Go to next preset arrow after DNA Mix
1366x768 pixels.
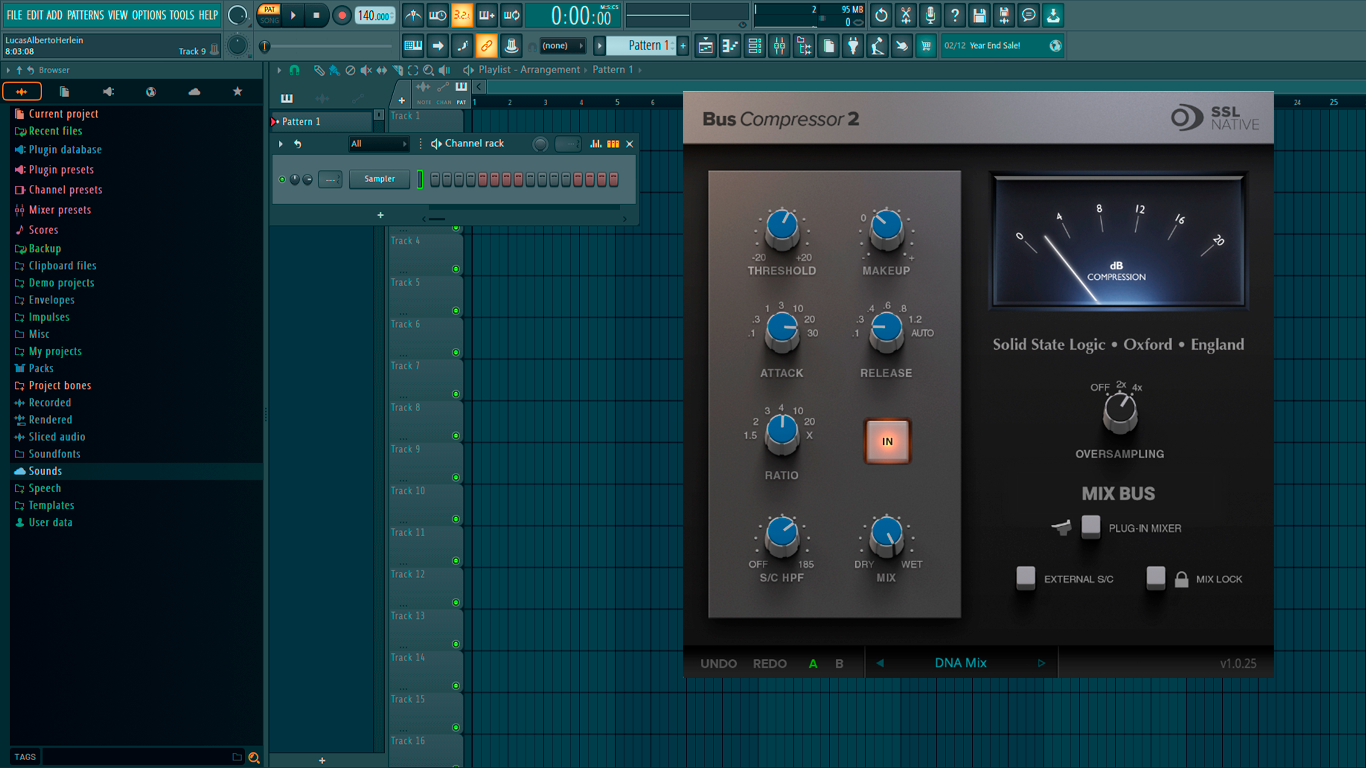(x=1041, y=664)
